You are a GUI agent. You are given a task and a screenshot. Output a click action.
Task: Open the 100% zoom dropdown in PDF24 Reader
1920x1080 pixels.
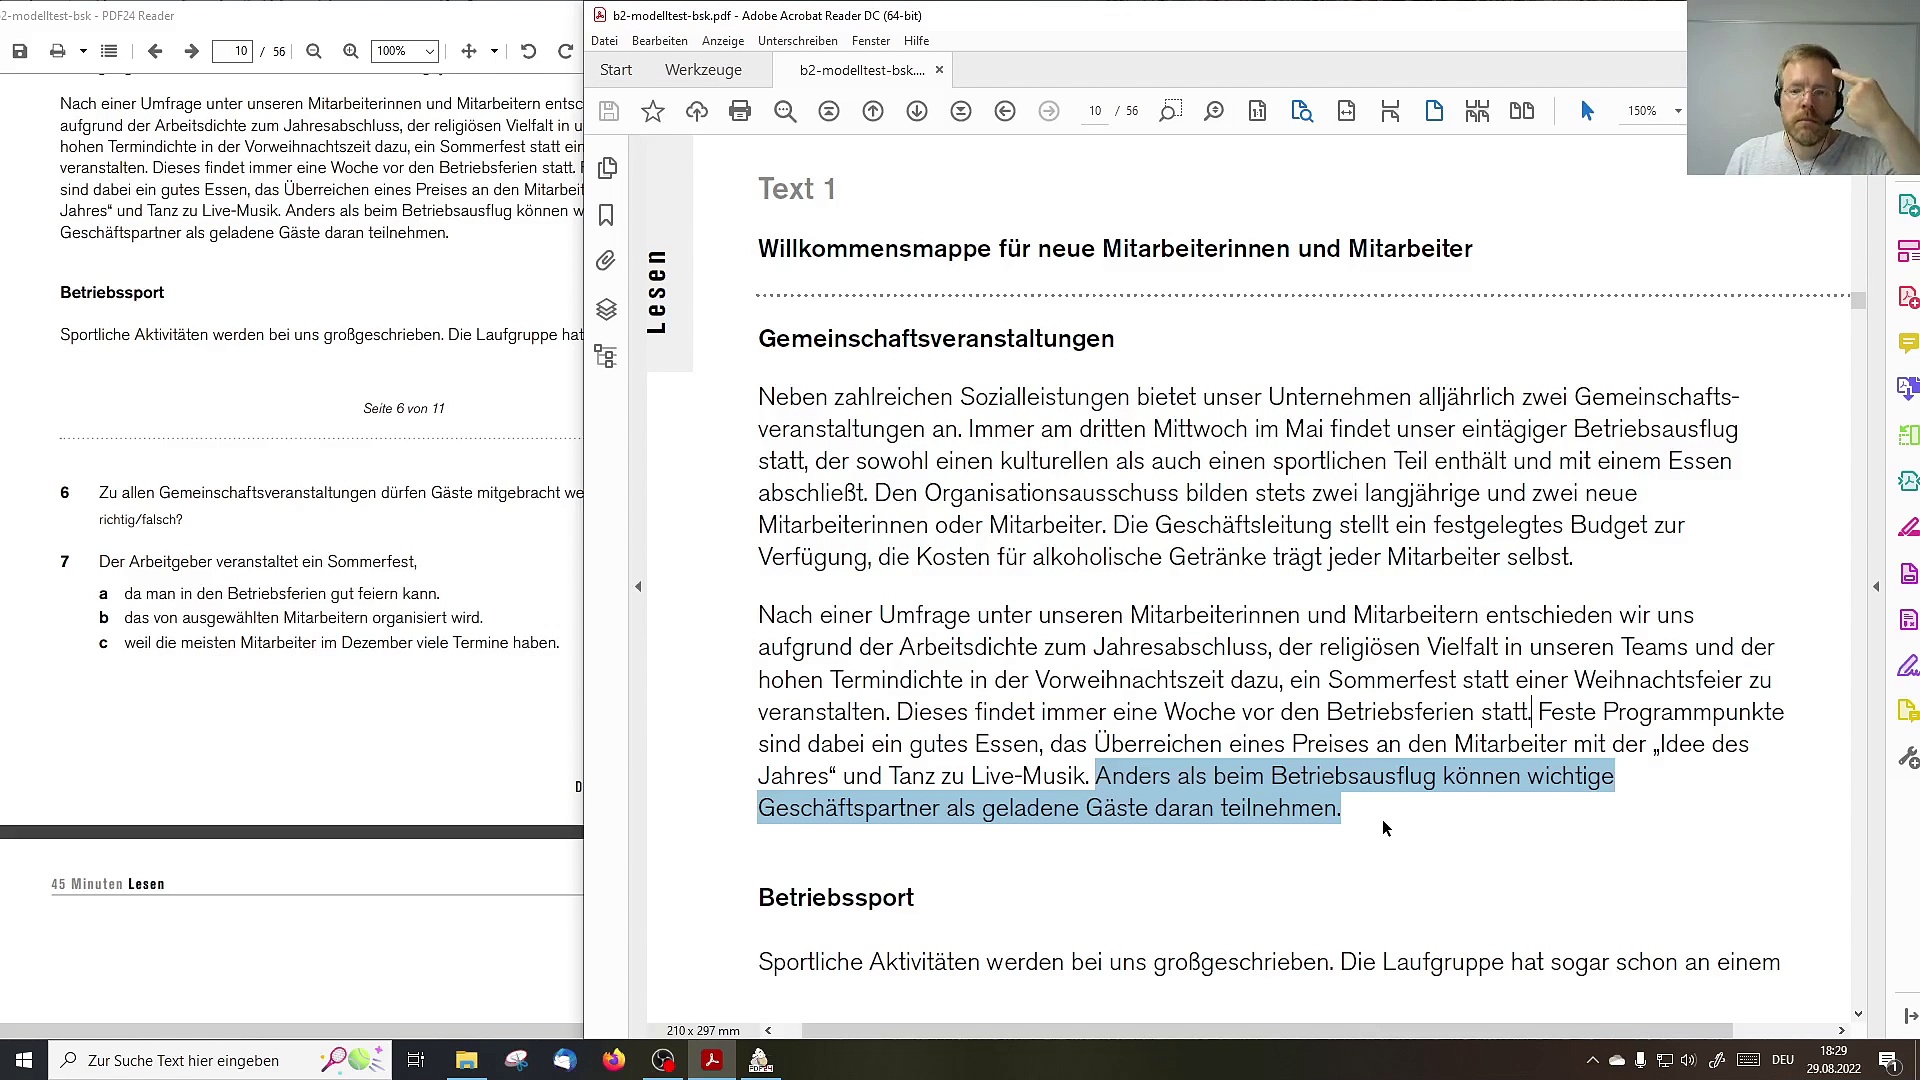click(x=430, y=51)
